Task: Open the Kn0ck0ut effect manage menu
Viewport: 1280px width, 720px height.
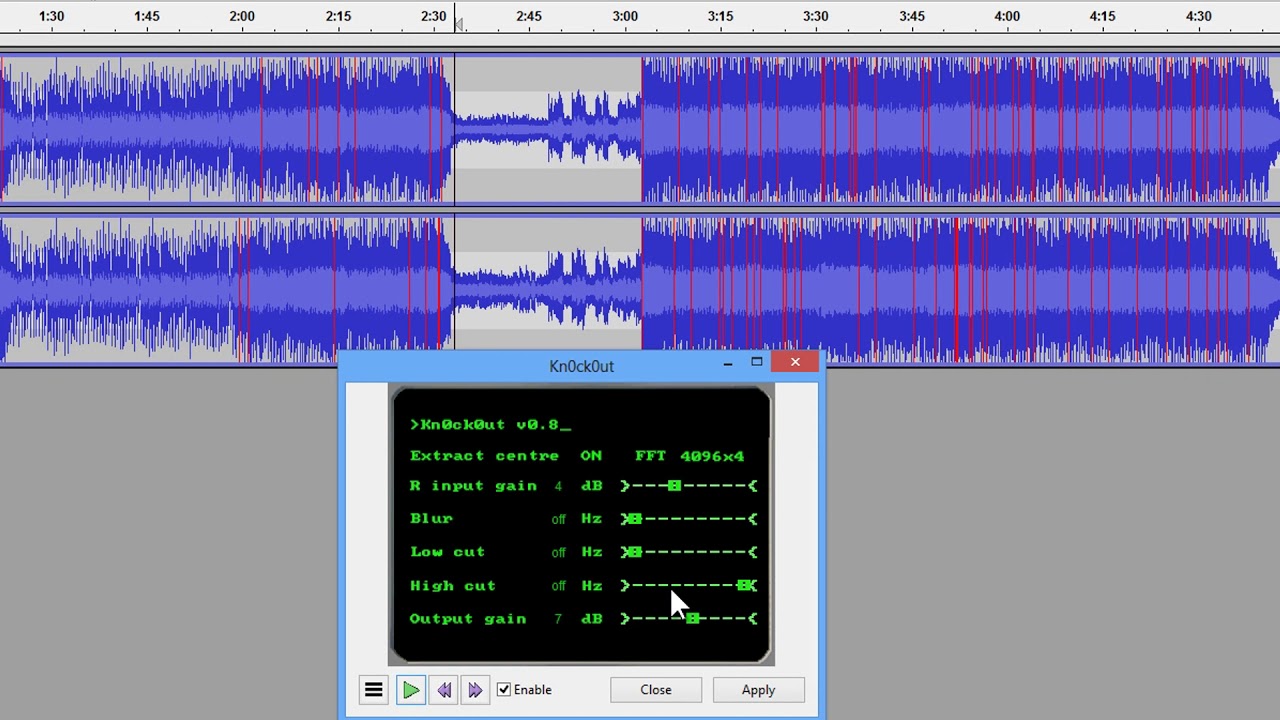Action: click(x=373, y=690)
